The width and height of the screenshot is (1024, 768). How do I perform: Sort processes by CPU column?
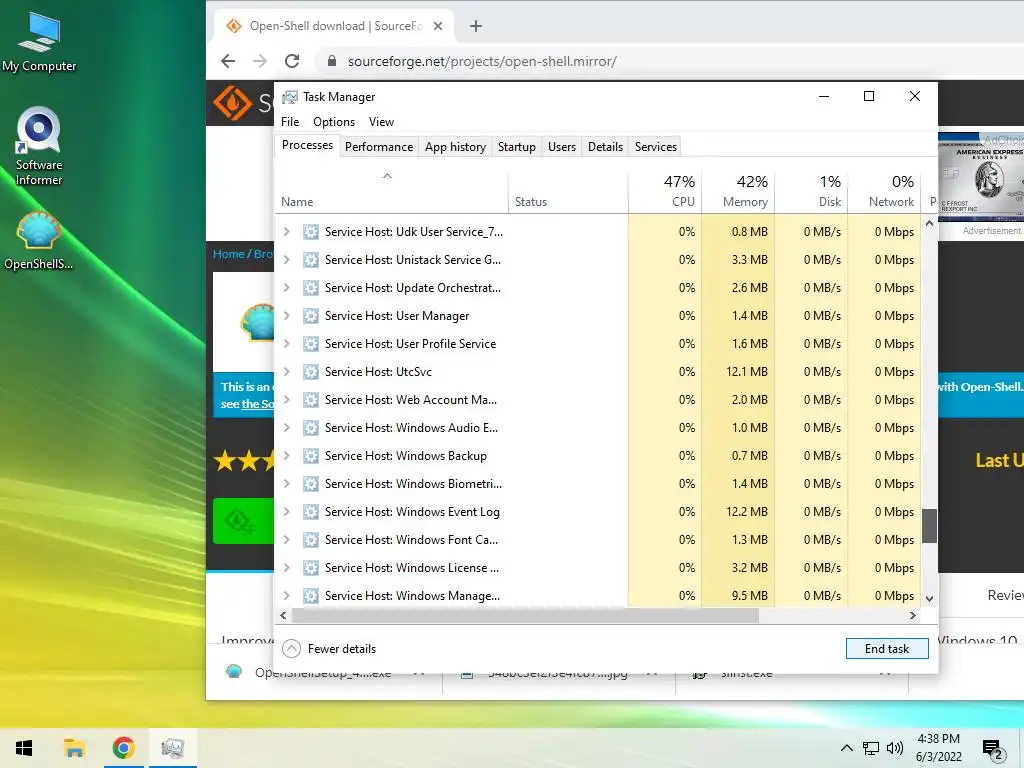click(x=665, y=193)
